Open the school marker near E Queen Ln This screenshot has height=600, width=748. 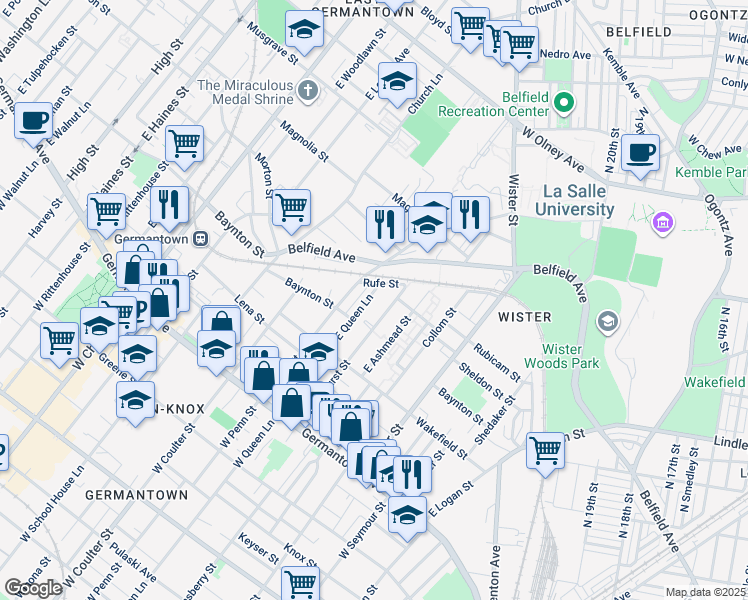[319, 353]
